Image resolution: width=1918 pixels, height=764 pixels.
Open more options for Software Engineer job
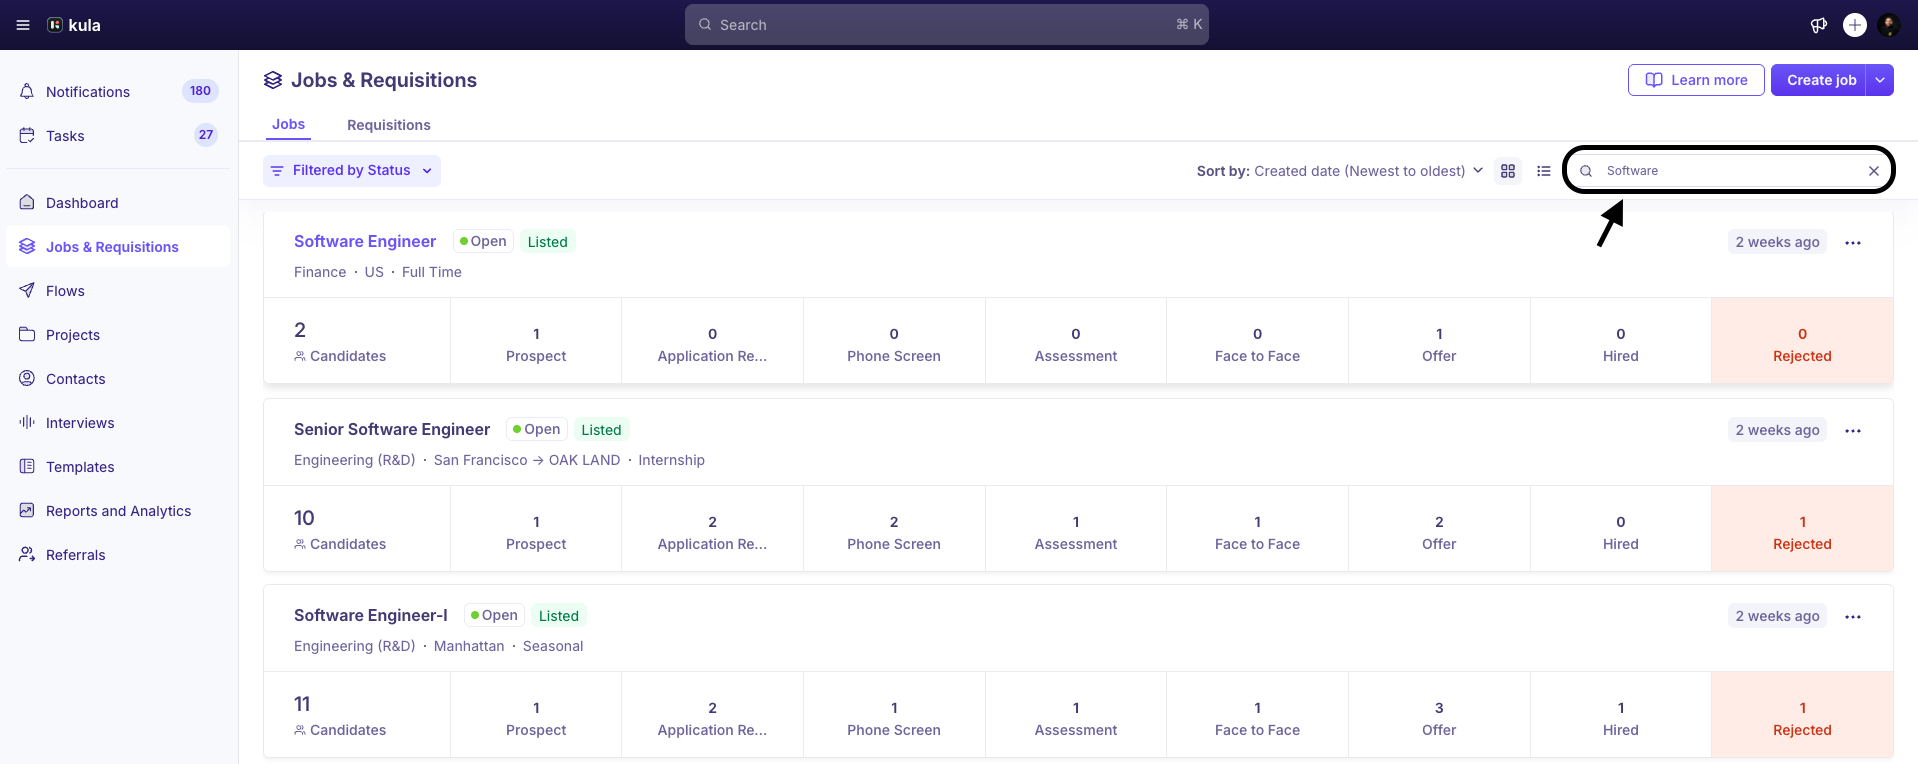(x=1853, y=243)
